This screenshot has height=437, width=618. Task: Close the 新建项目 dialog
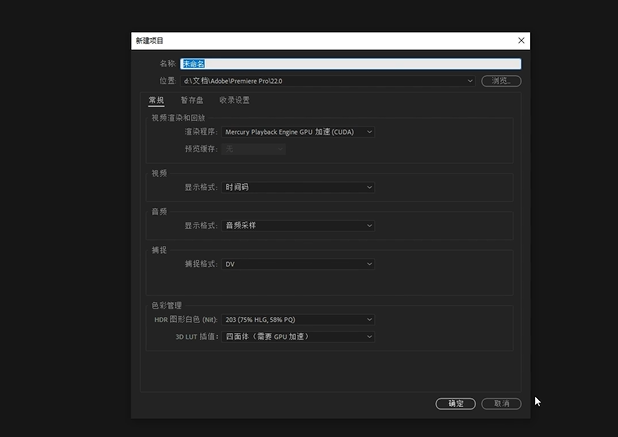[521, 40]
